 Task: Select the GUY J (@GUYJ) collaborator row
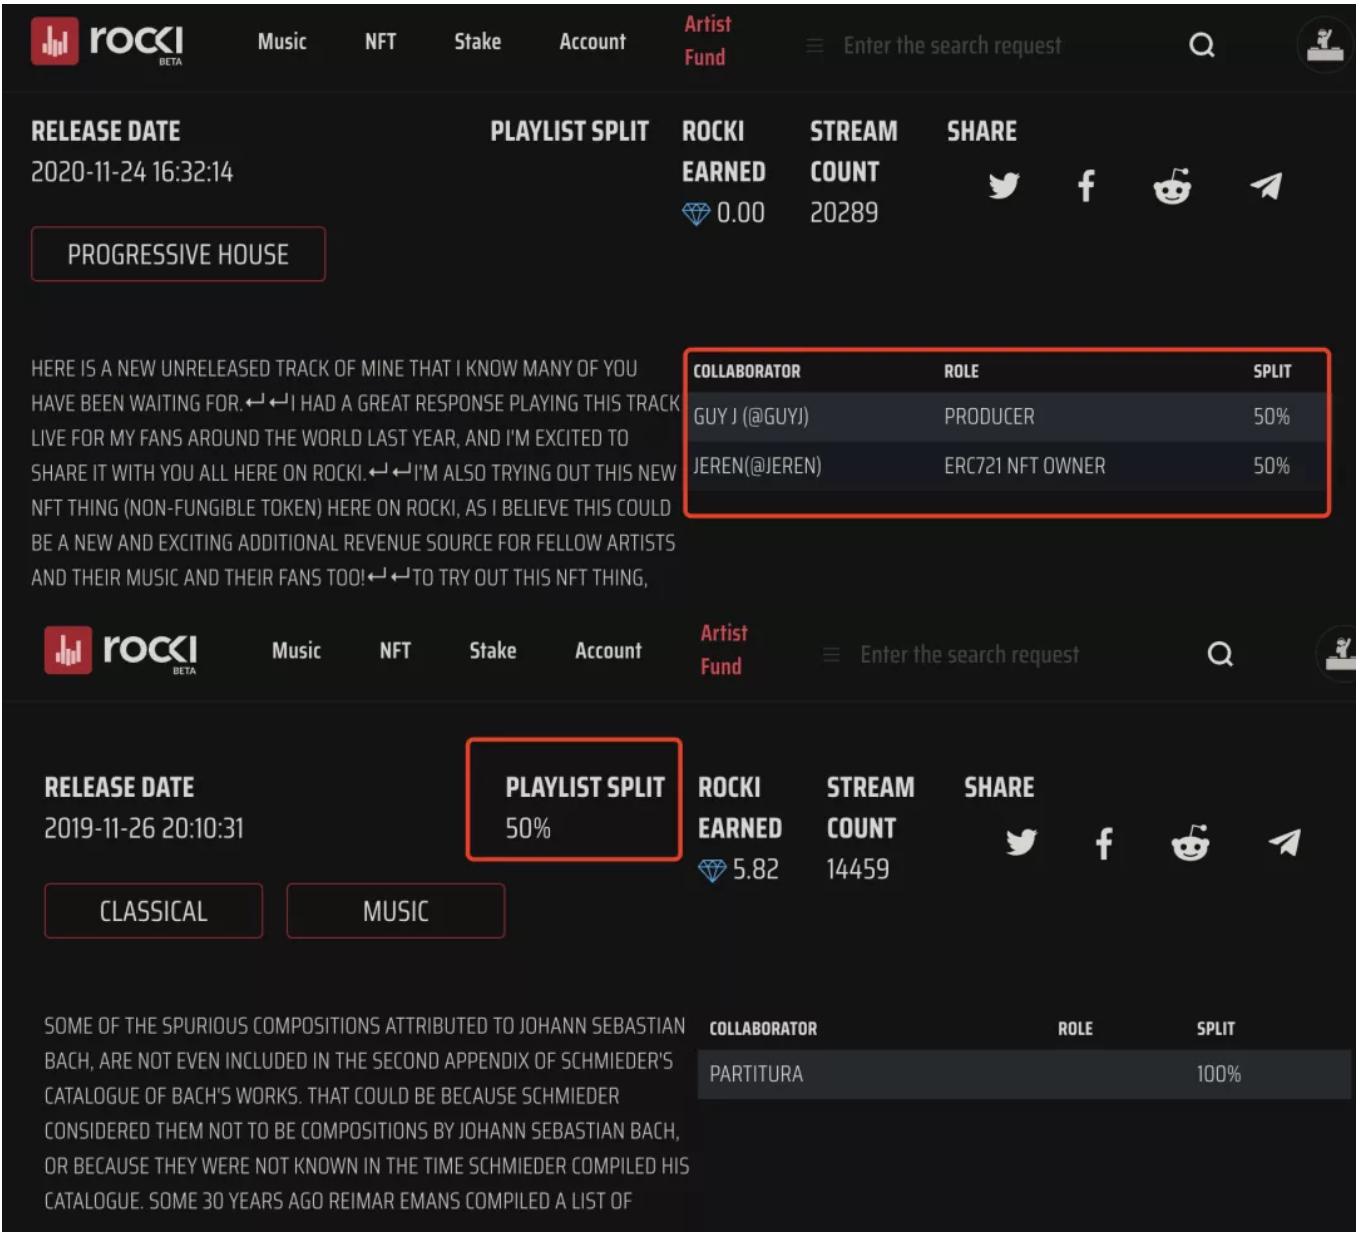1005,417
